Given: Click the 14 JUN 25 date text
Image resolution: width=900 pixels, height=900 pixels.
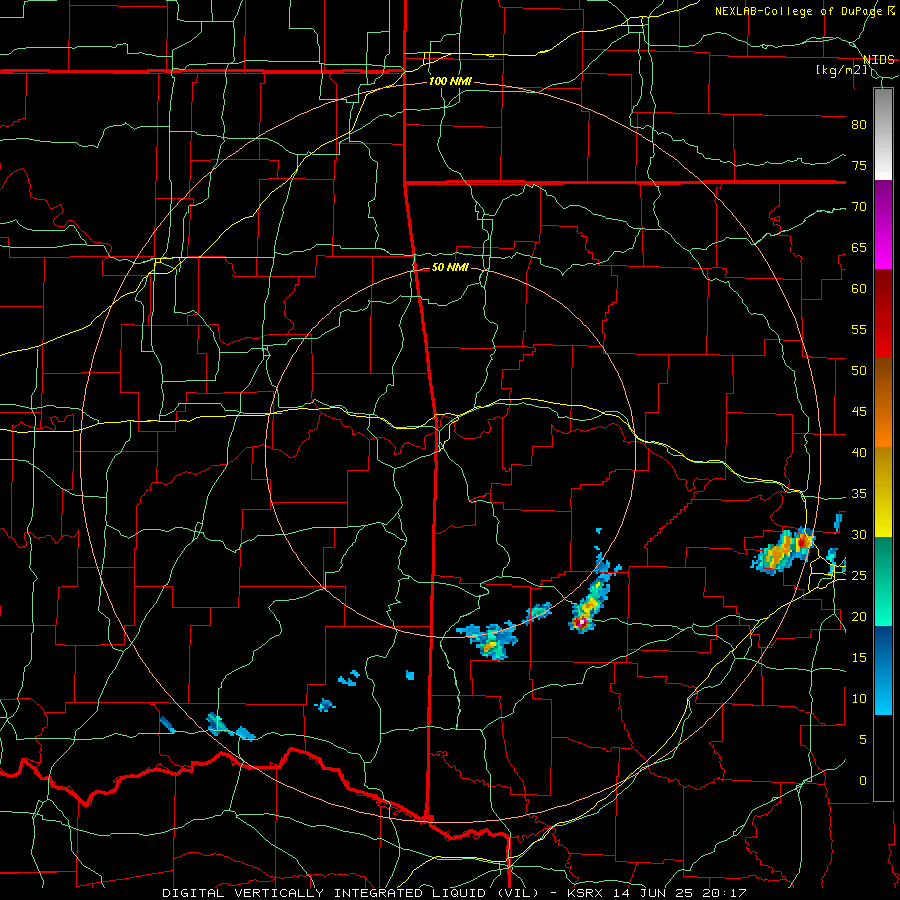Looking at the screenshot, I should click(654, 893).
